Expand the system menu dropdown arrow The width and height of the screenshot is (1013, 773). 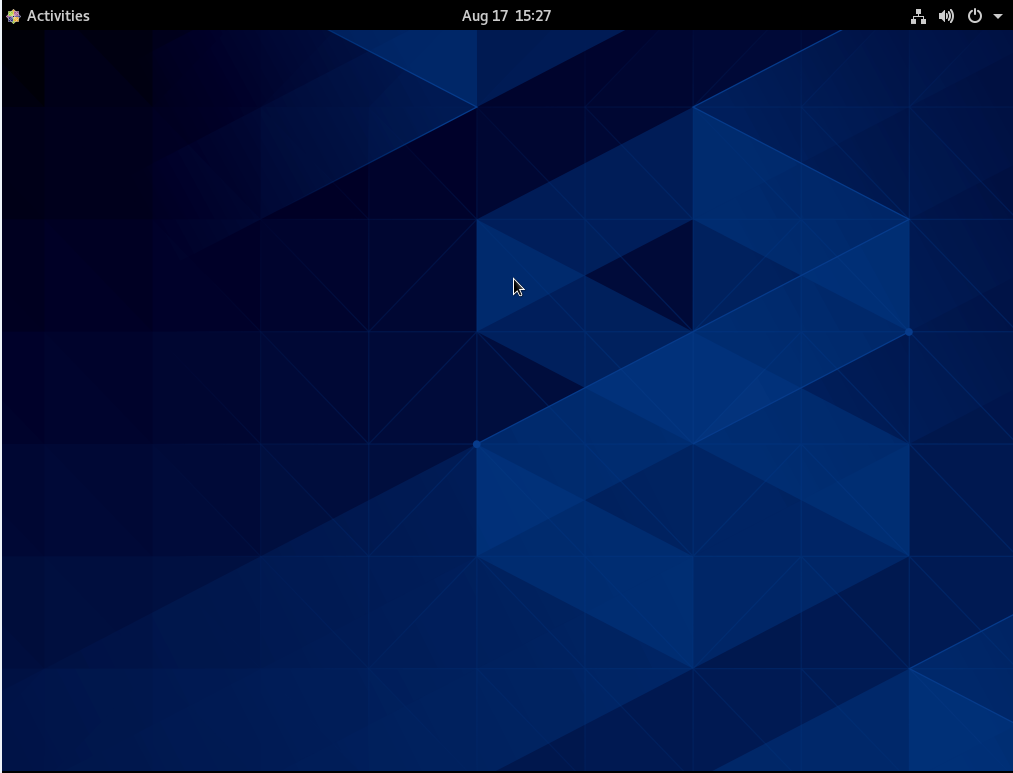point(998,16)
